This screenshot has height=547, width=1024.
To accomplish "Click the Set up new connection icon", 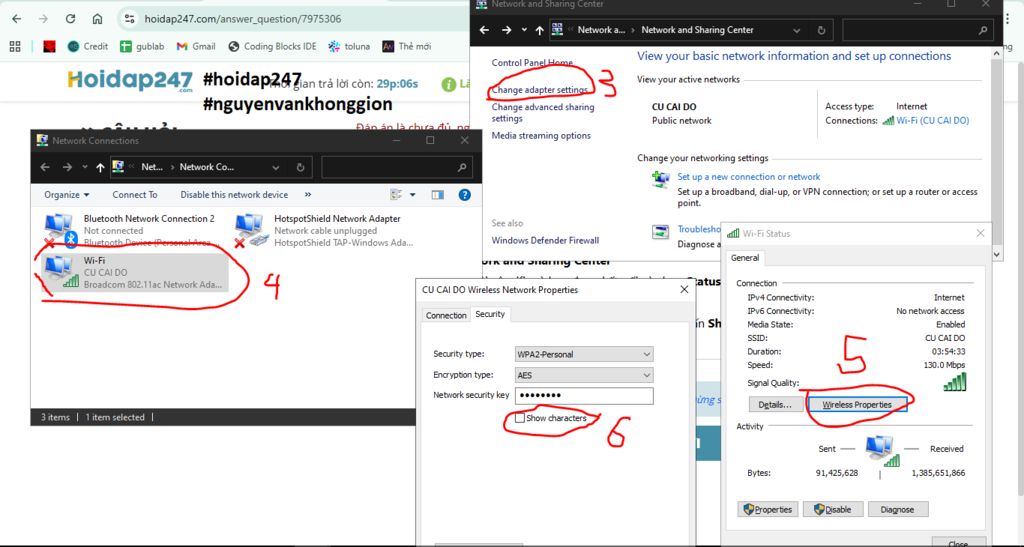I will click(x=661, y=179).
